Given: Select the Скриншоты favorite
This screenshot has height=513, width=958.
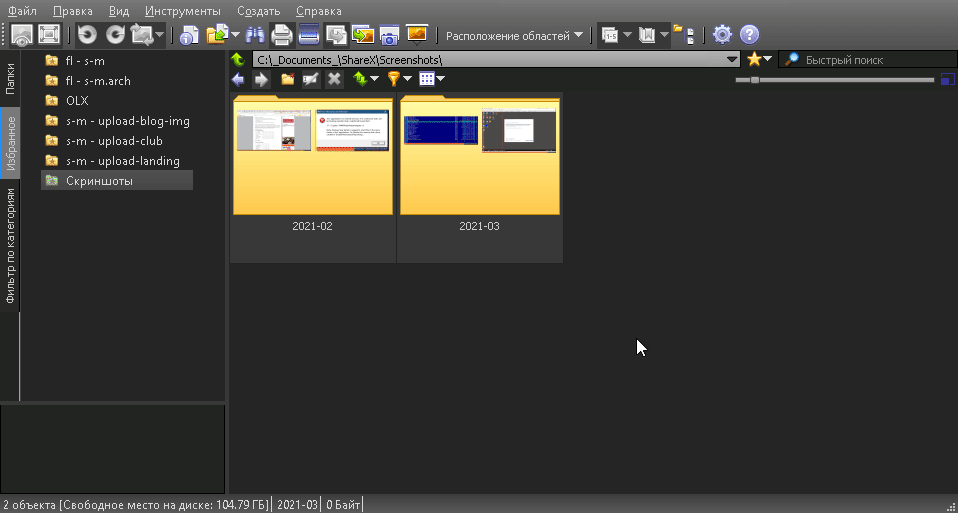Looking at the screenshot, I should pyautogui.click(x=117, y=181).
